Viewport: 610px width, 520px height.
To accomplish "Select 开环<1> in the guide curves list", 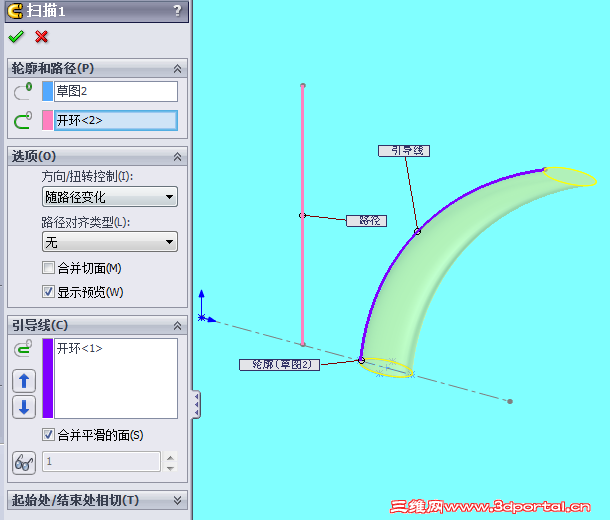I will click(x=79, y=348).
